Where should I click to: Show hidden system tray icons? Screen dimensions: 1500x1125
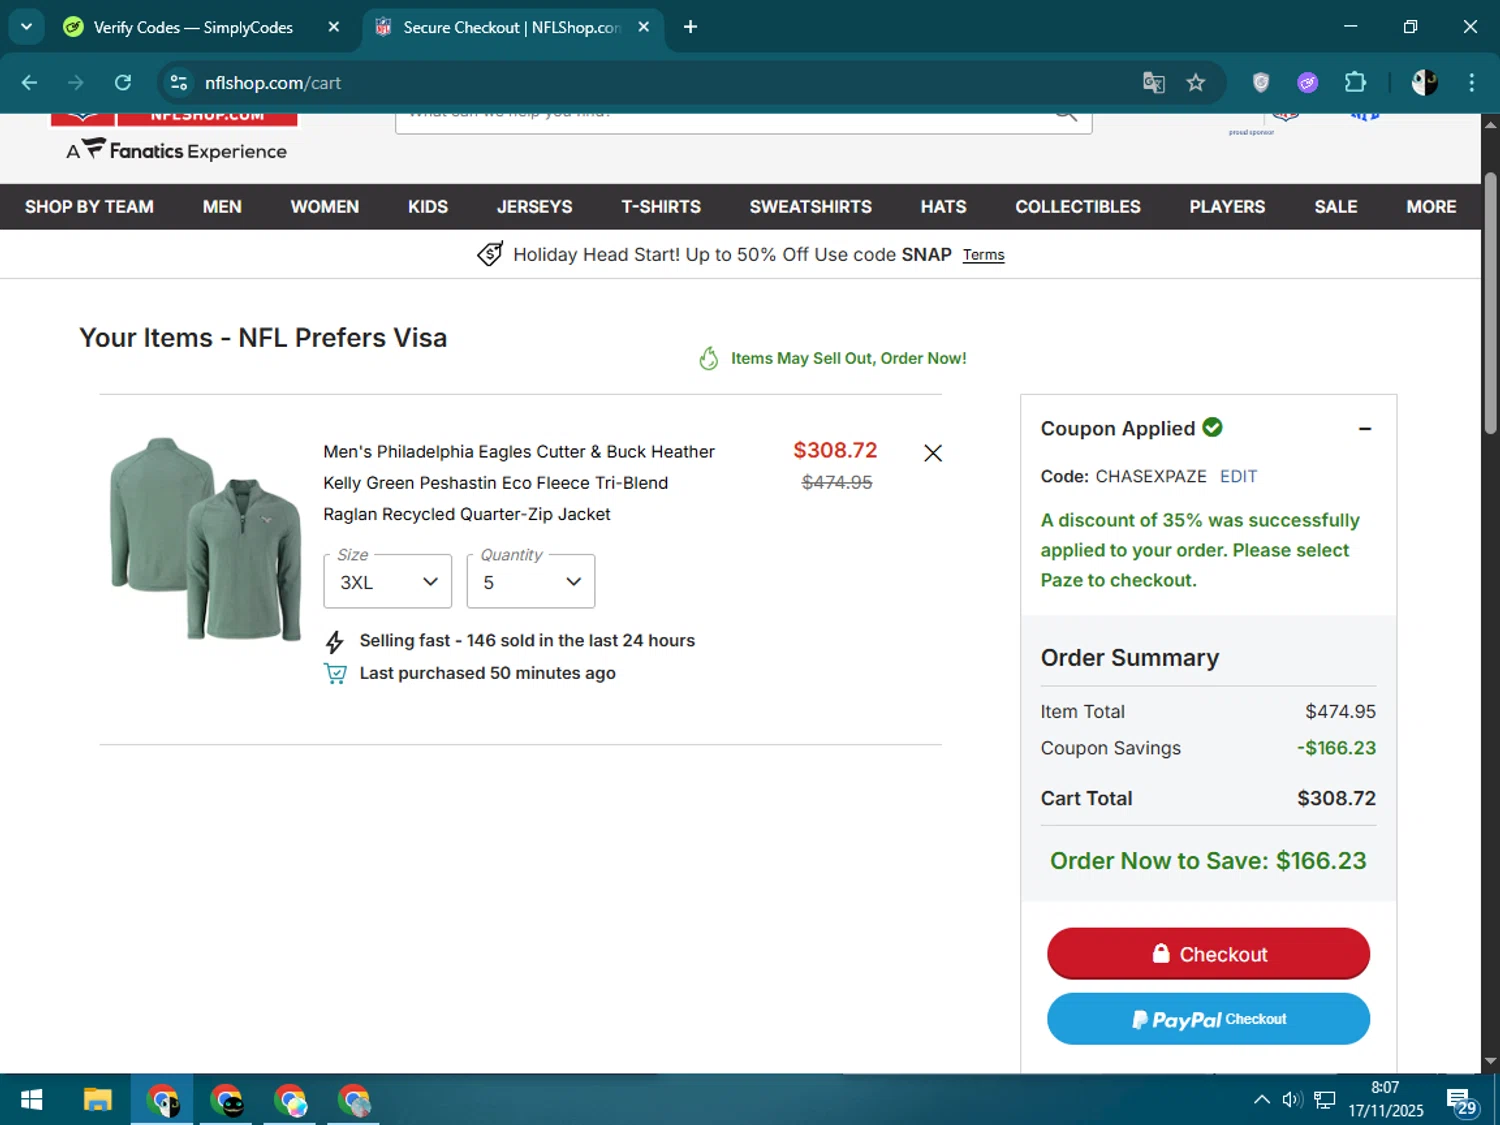1262,1100
